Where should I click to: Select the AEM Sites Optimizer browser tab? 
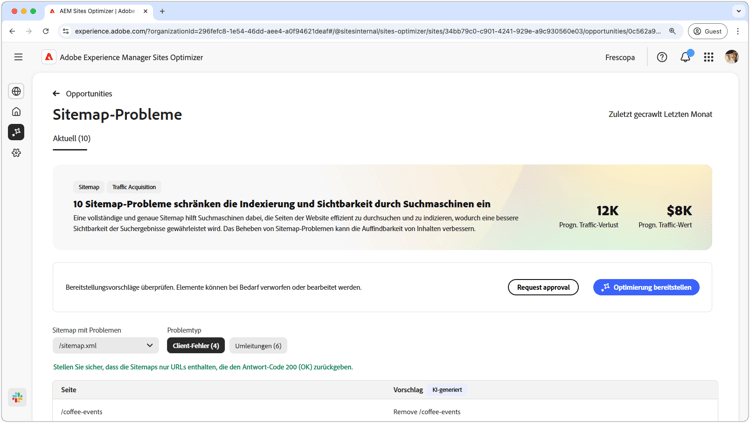(x=99, y=11)
